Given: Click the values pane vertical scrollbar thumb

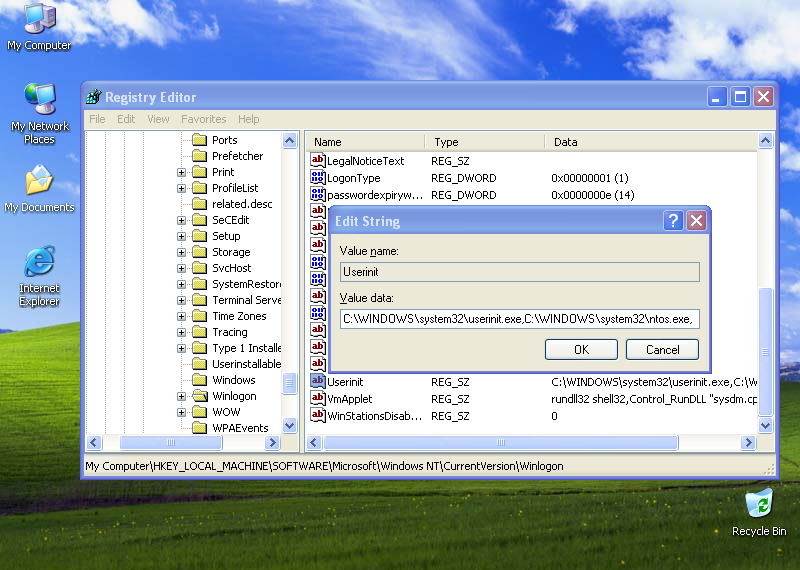Looking at the screenshot, I should coord(765,352).
